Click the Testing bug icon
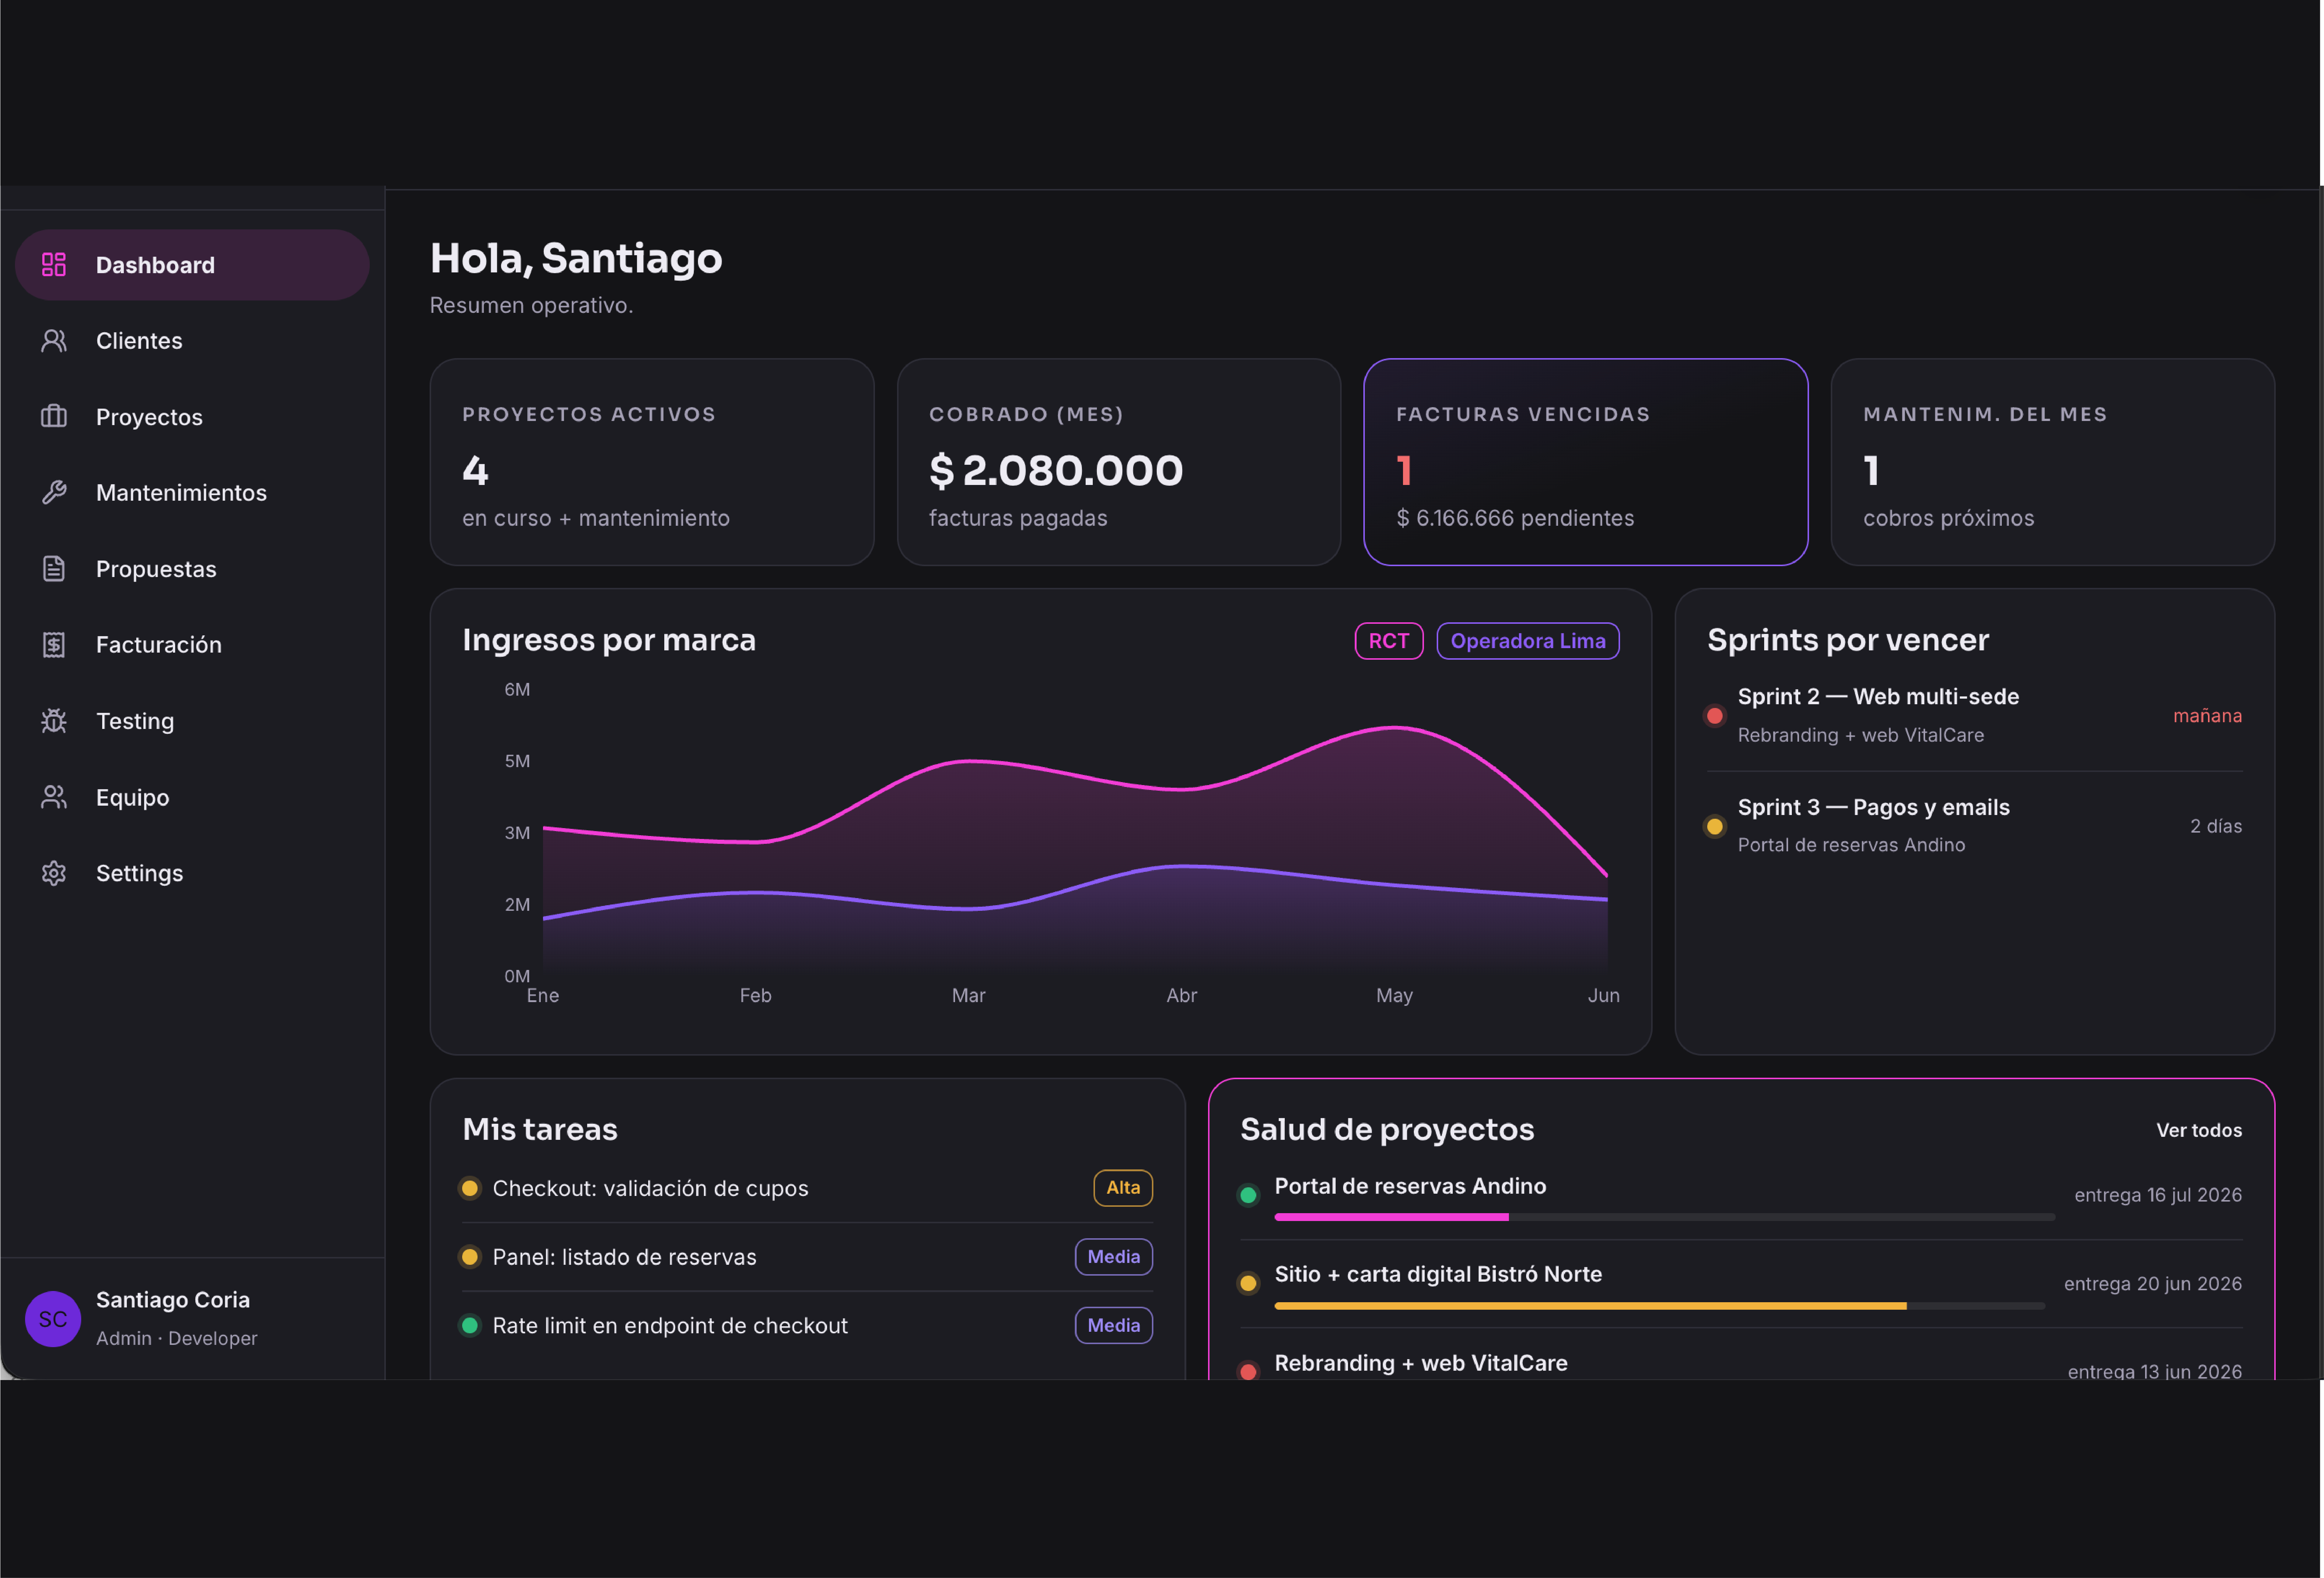The image size is (2324, 1578). [x=54, y=721]
